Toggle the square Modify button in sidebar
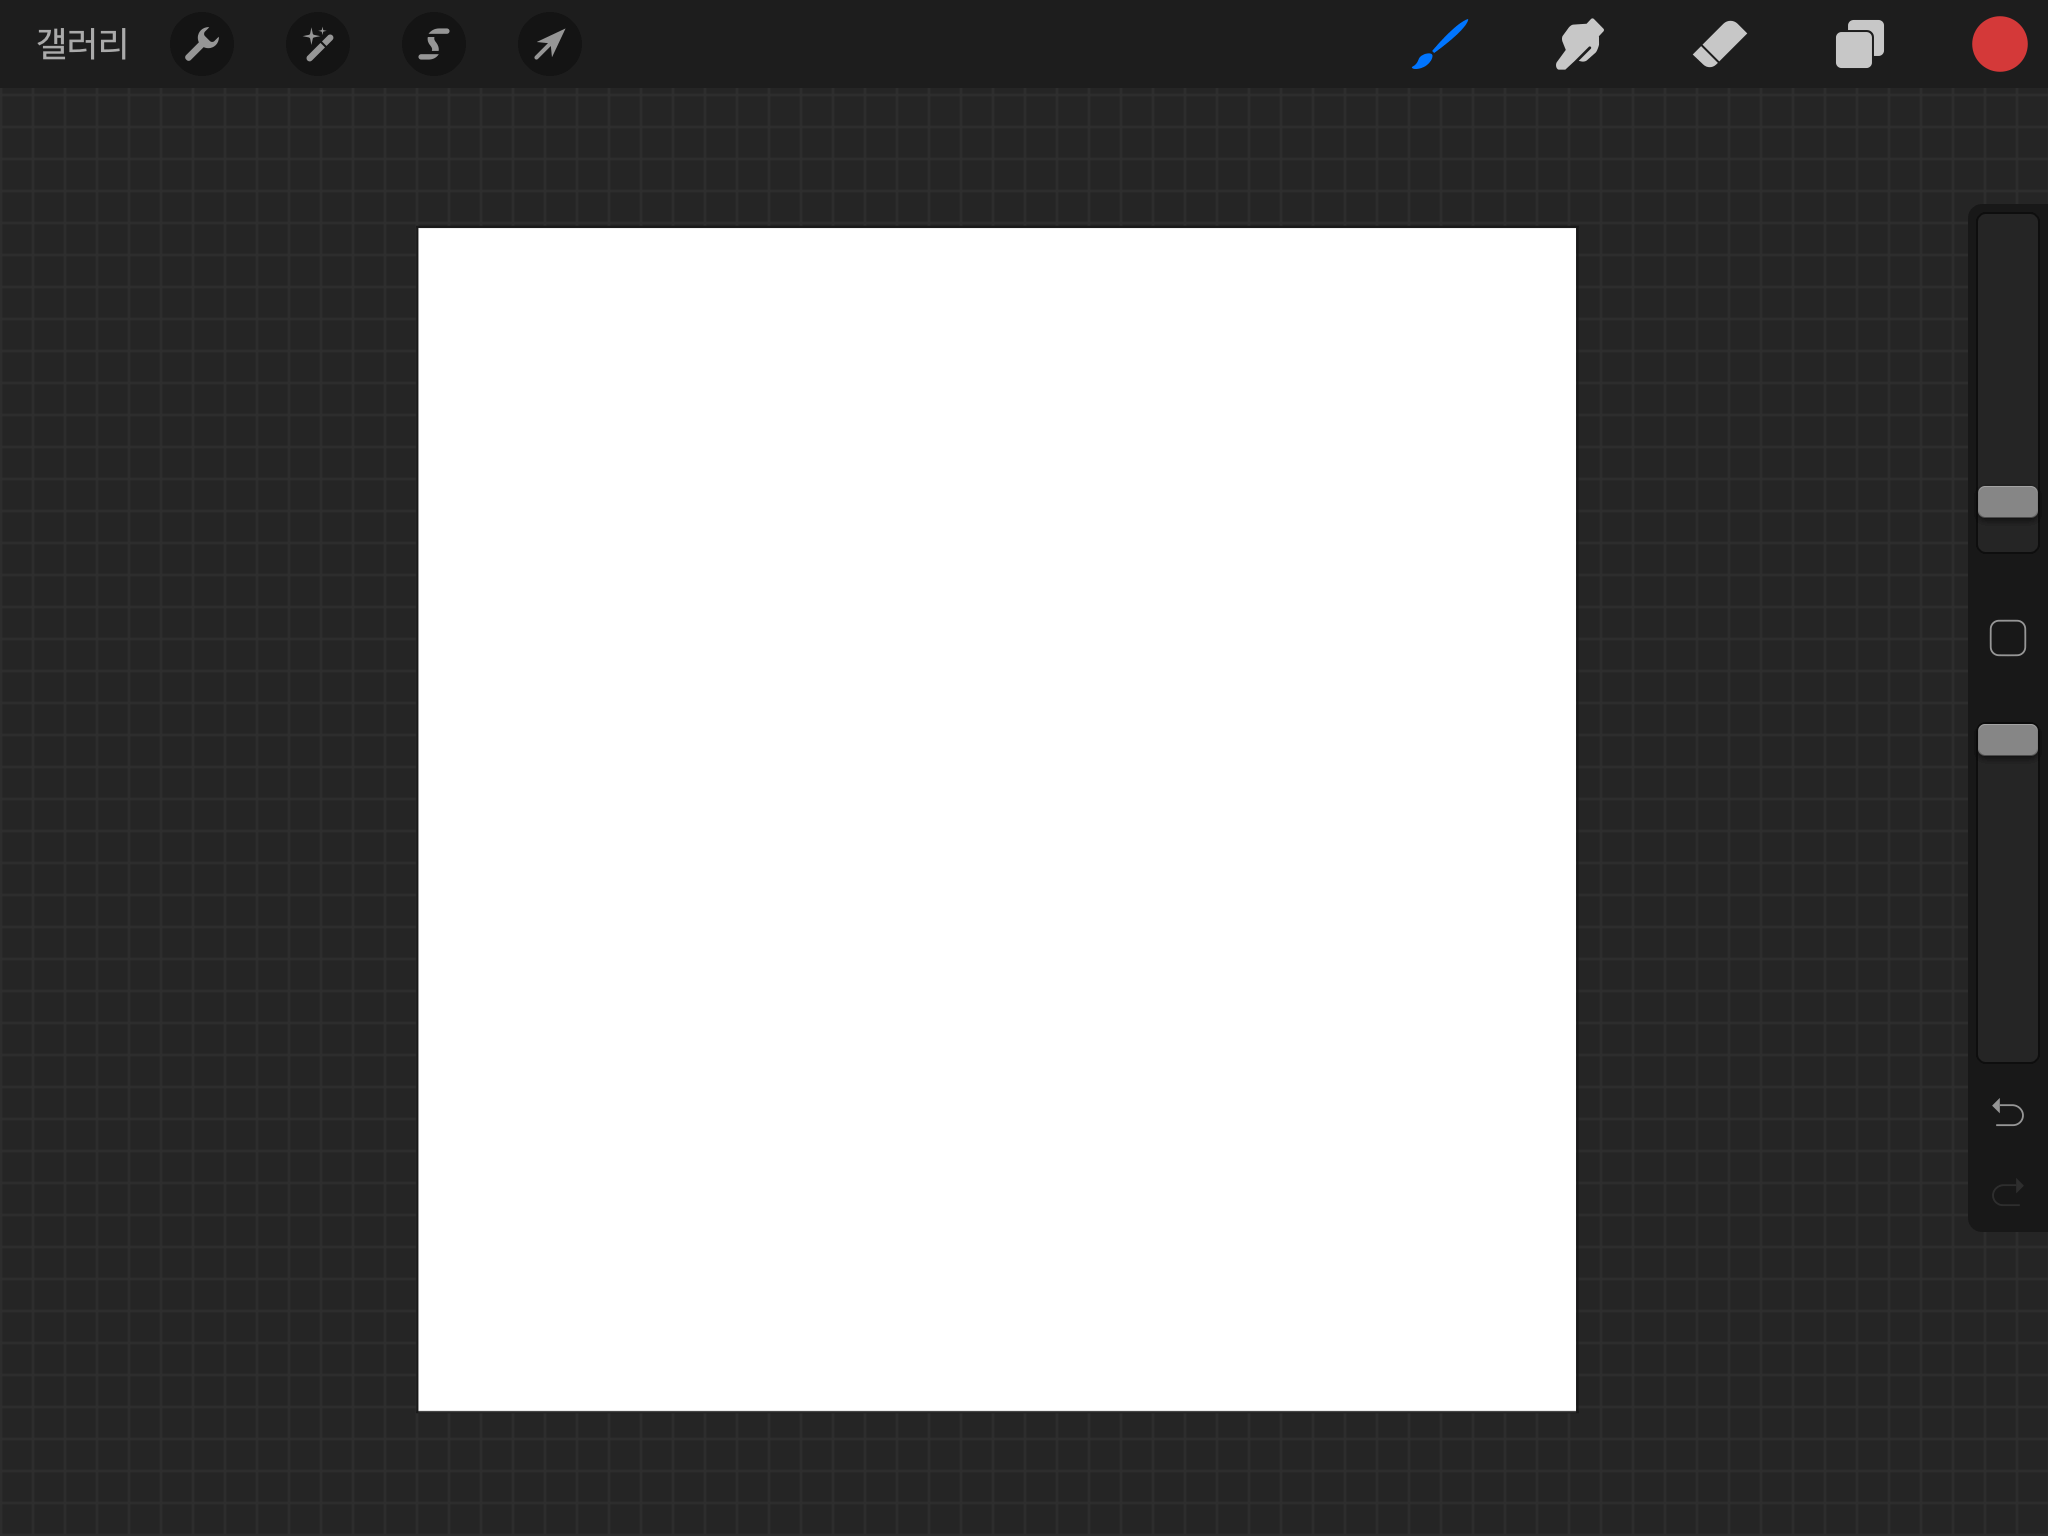This screenshot has width=2048, height=1536. click(x=2007, y=638)
